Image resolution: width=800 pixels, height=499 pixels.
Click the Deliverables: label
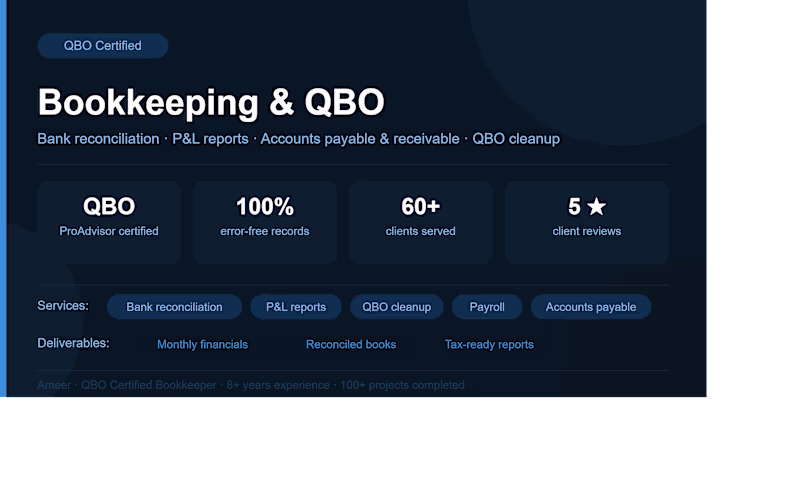pos(73,343)
